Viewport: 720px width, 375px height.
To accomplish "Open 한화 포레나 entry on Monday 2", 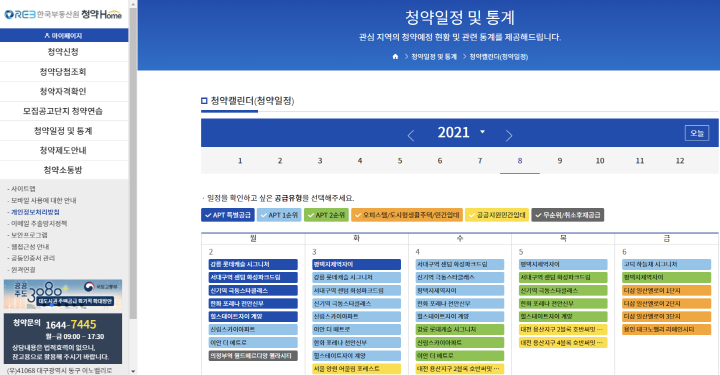I will pyautogui.click(x=253, y=303).
